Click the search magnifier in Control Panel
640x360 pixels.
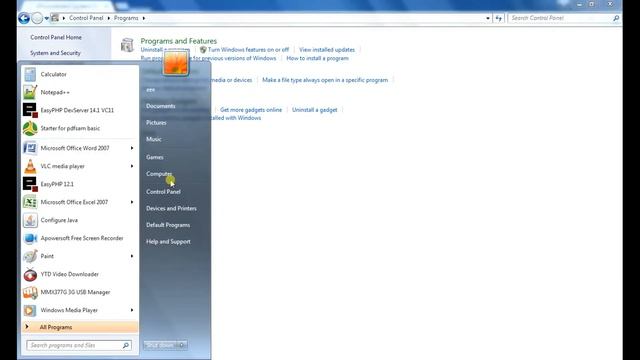point(616,18)
